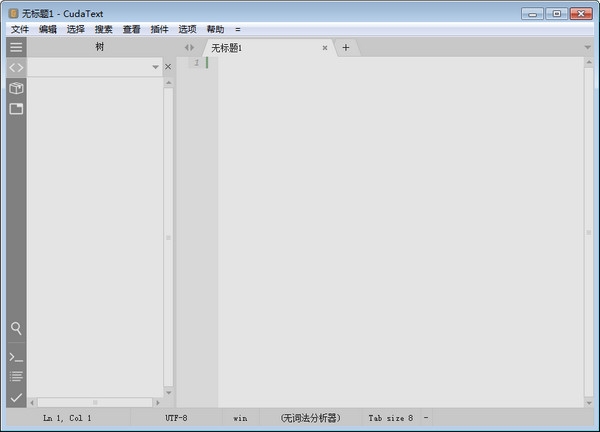This screenshot has width=600, height=432.
Task: Close the CudaText window
Action: coord(581,14)
